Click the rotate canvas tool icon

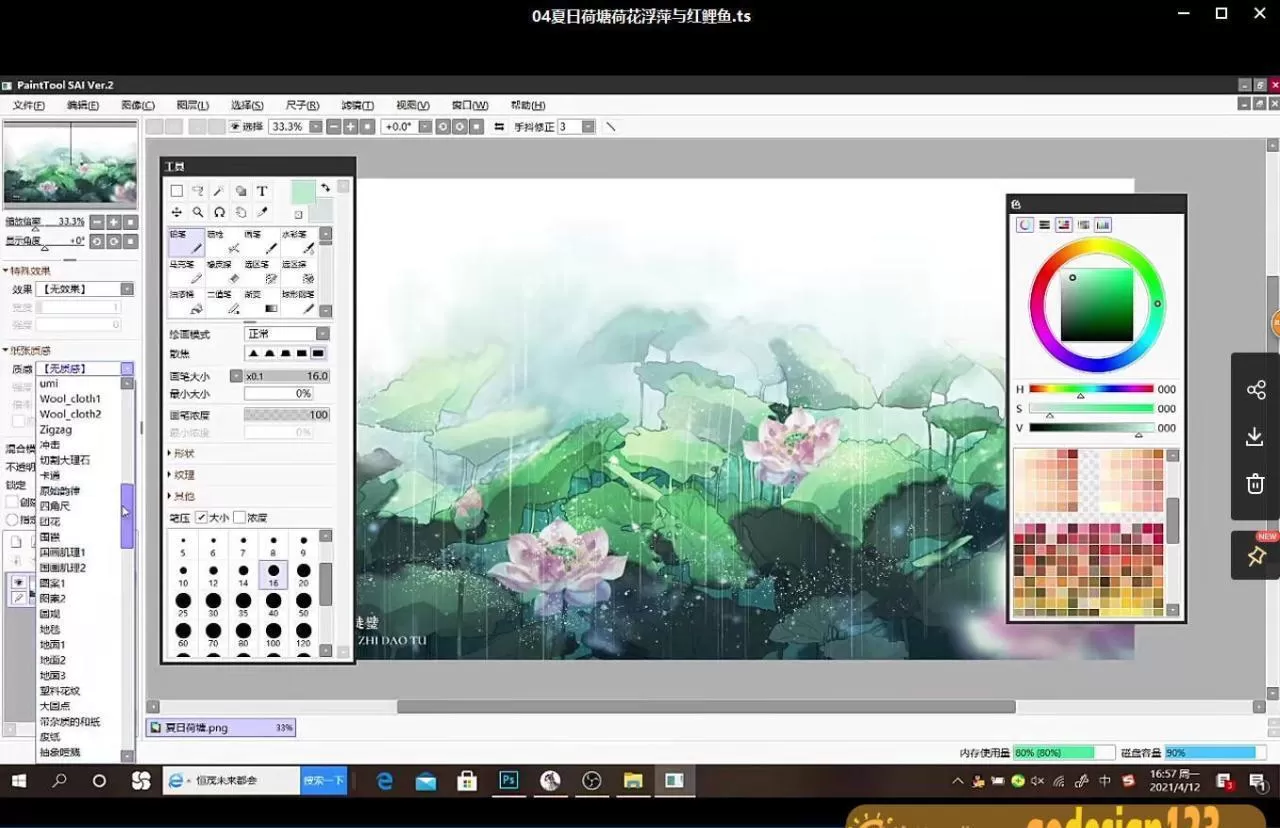[219, 212]
